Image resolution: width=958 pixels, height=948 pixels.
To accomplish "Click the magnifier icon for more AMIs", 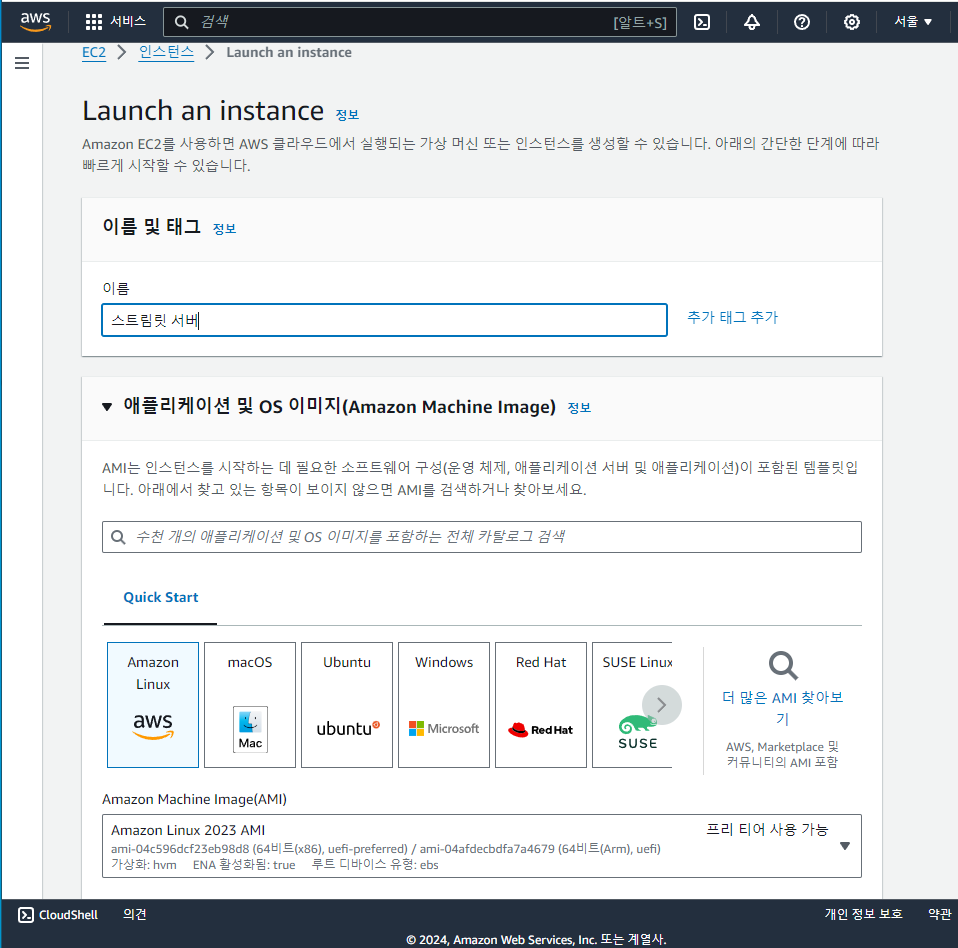I will [783, 665].
